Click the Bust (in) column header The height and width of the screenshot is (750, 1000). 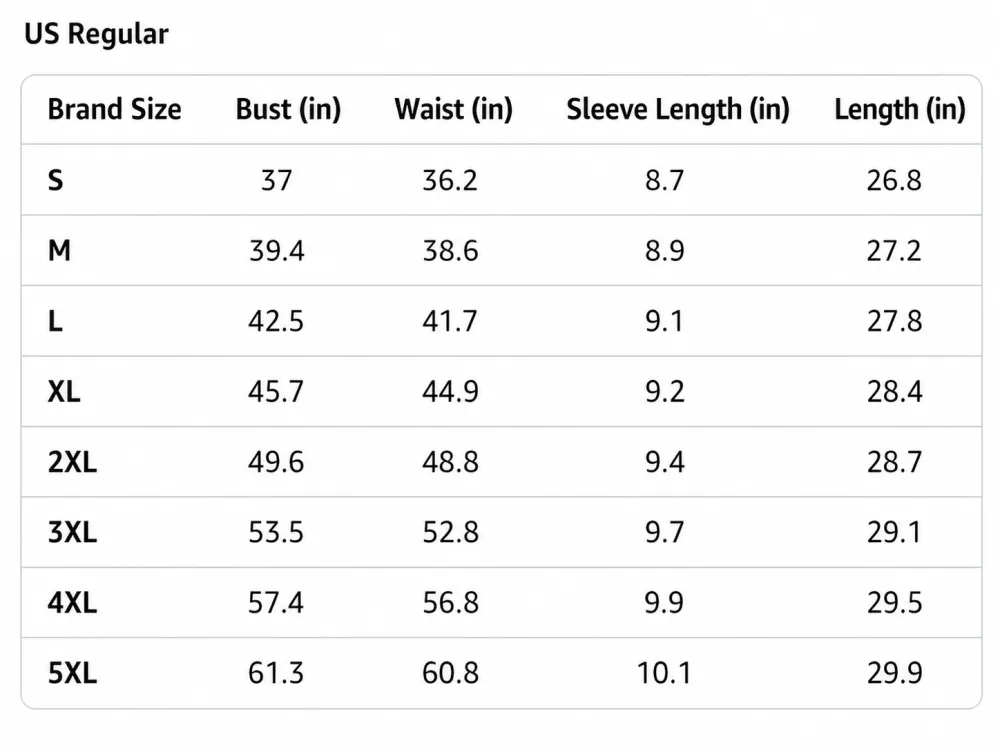tap(288, 109)
